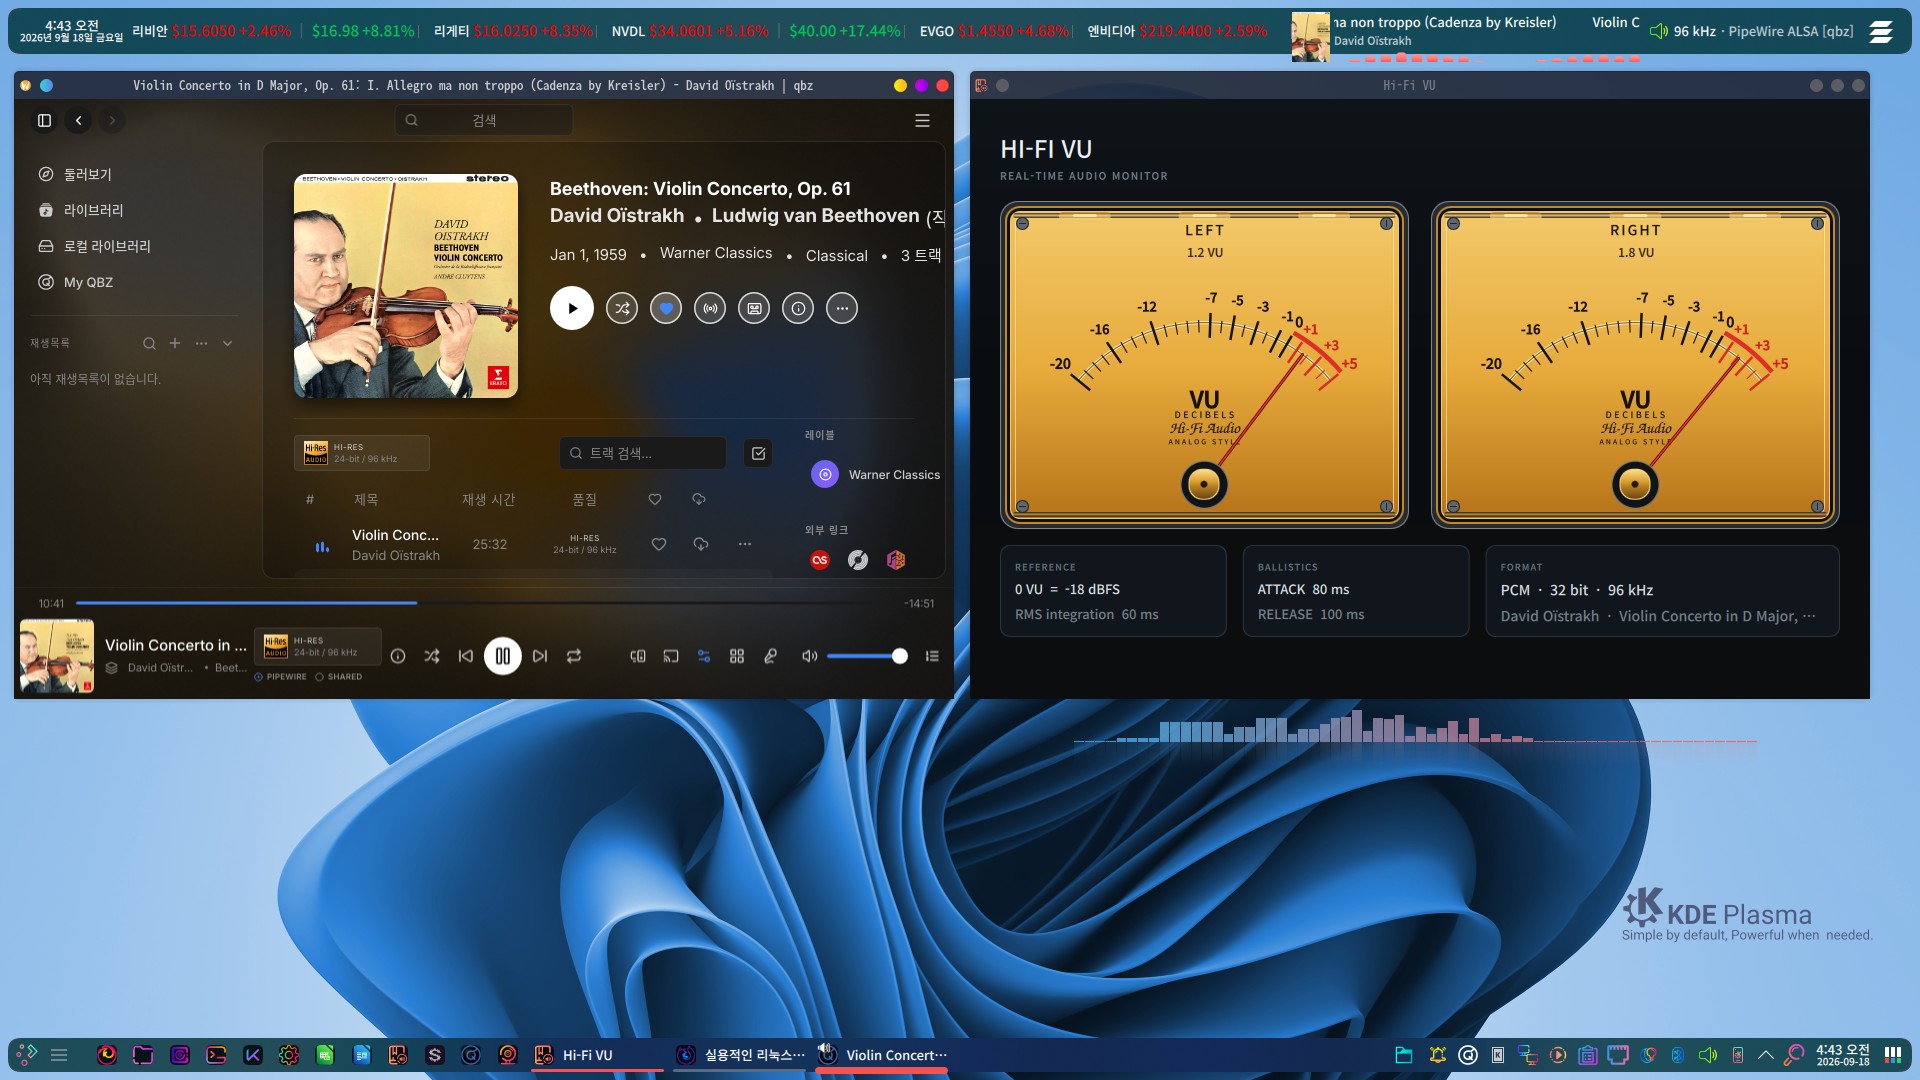
Task: Open the album more options ellipsis
Action: coord(842,308)
